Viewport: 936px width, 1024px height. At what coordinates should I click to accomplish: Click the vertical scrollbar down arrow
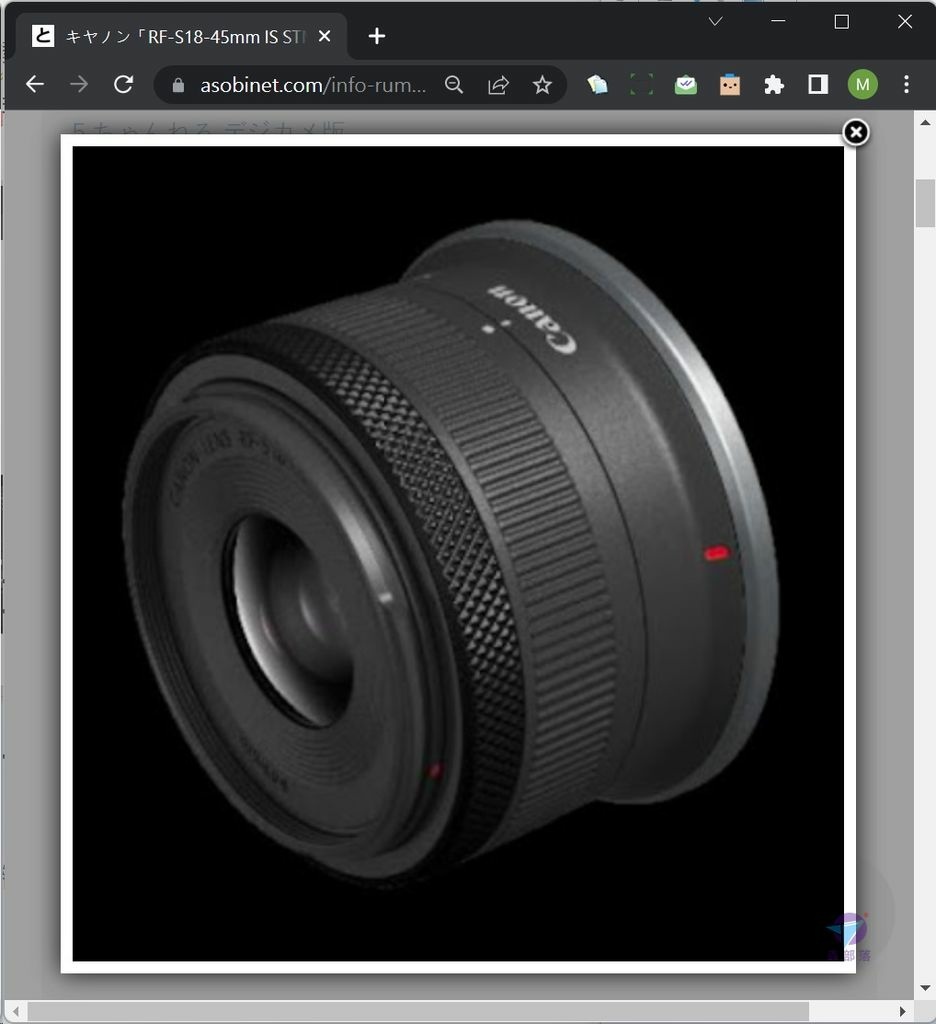(x=925, y=988)
